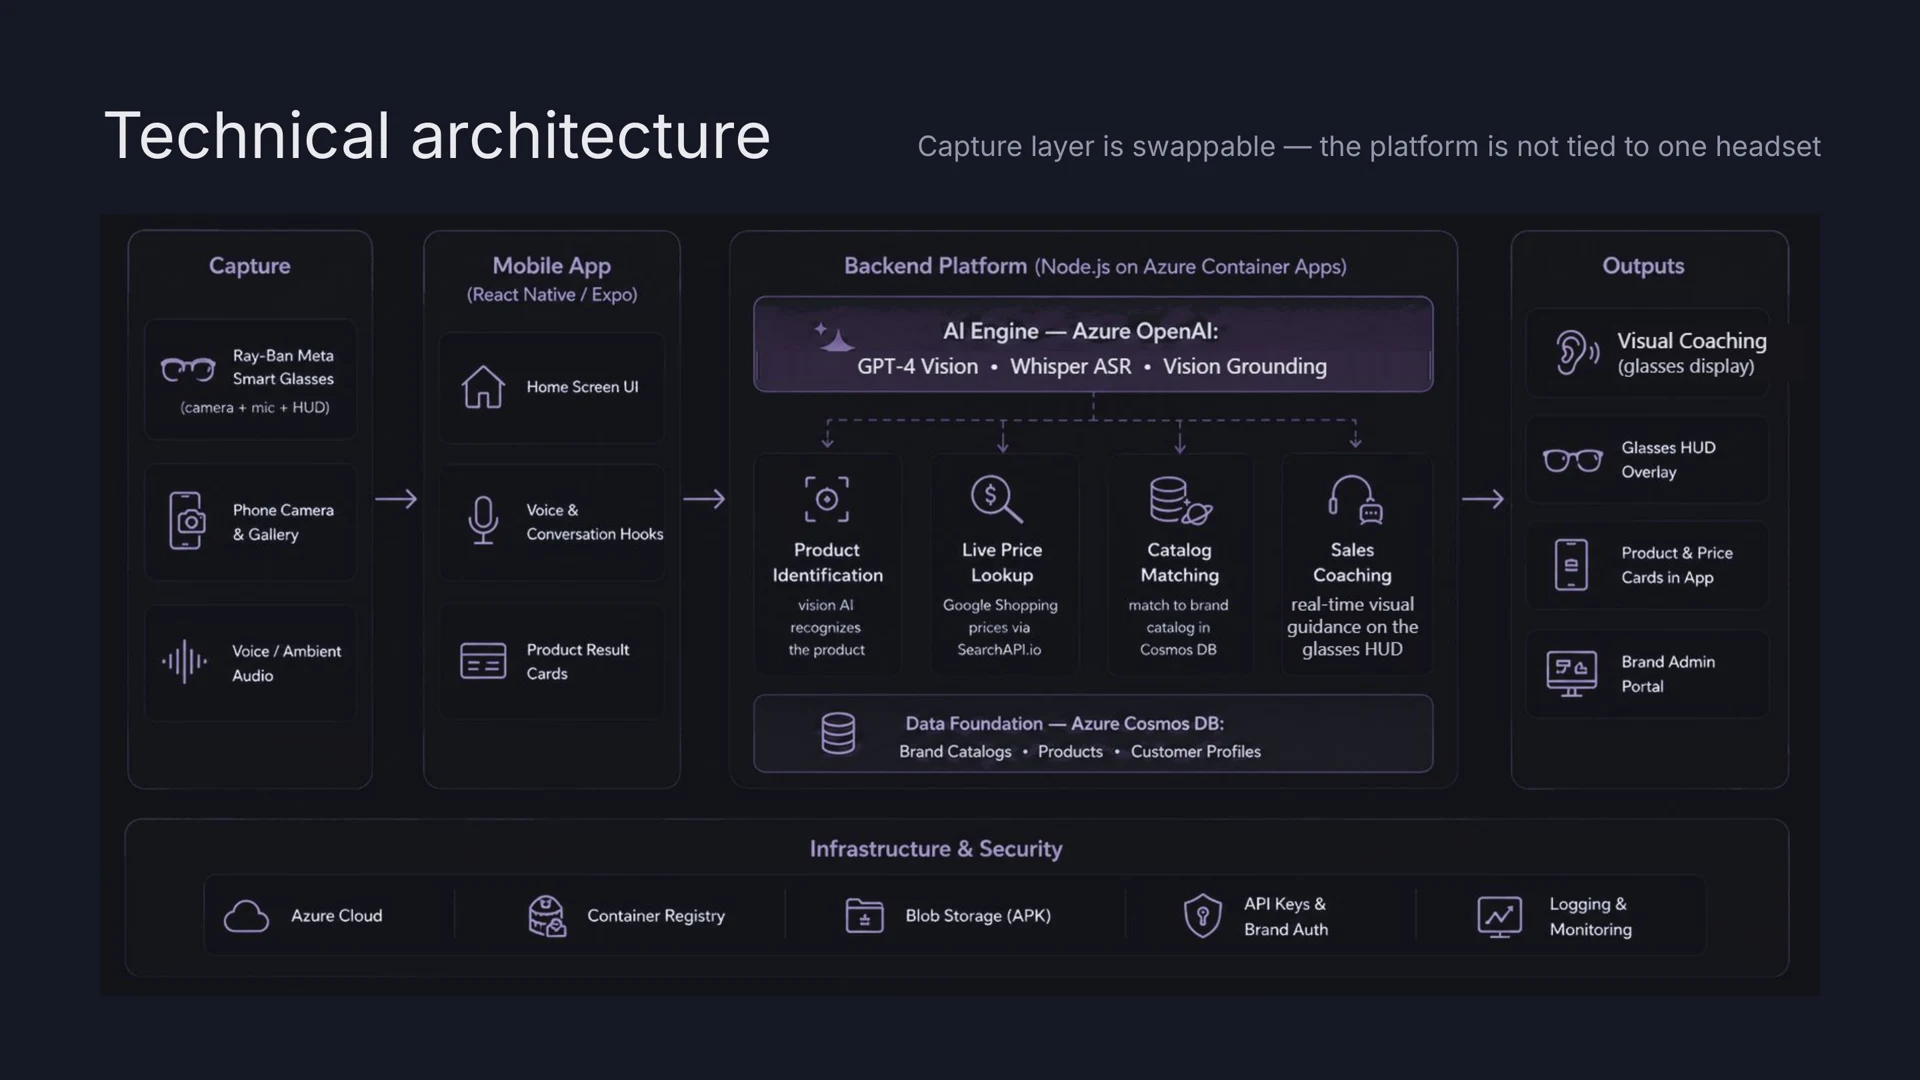Click the Logging & Monitoring chart icon

click(x=1500, y=917)
